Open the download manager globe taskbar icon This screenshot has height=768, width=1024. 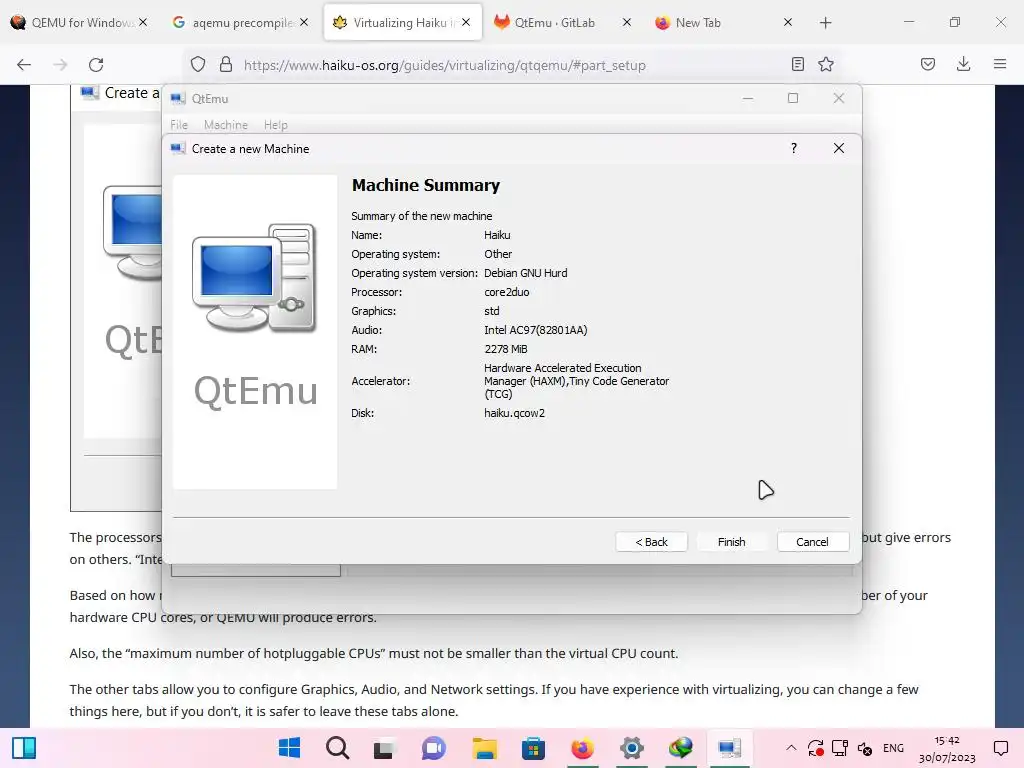[x=680, y=748]
